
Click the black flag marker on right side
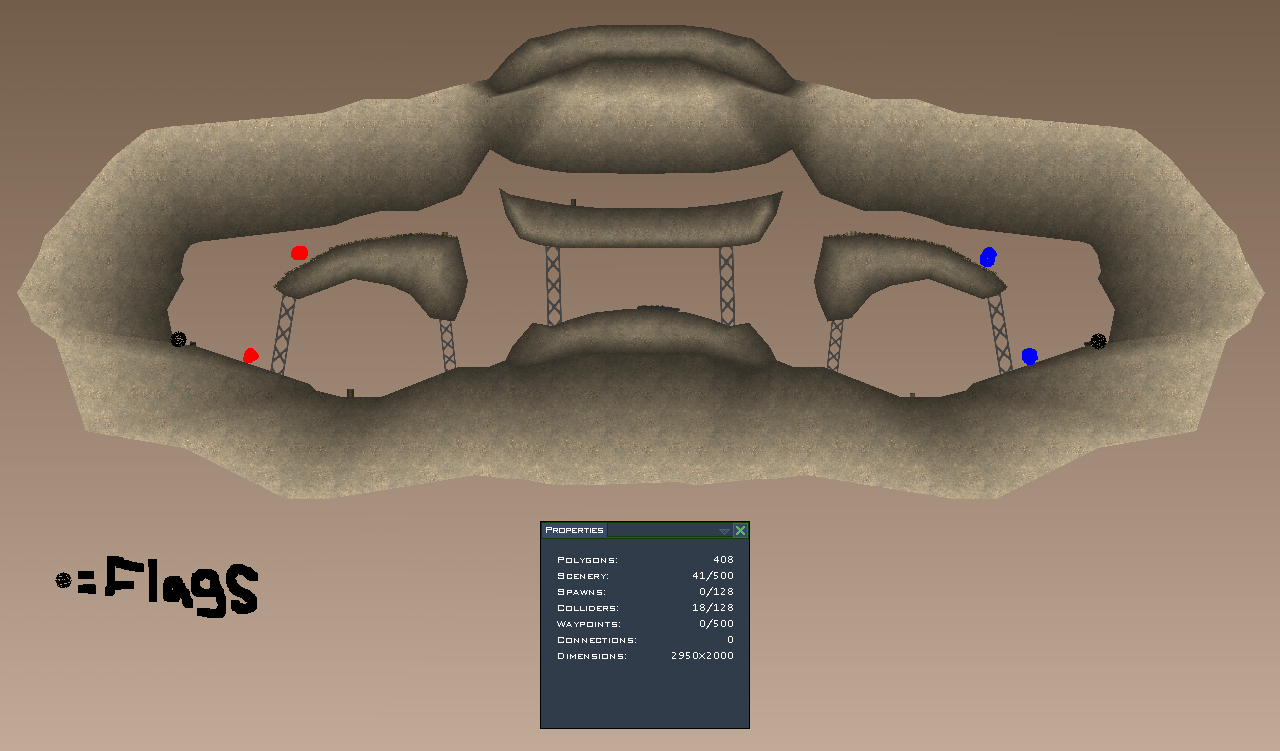[1098, 341]
